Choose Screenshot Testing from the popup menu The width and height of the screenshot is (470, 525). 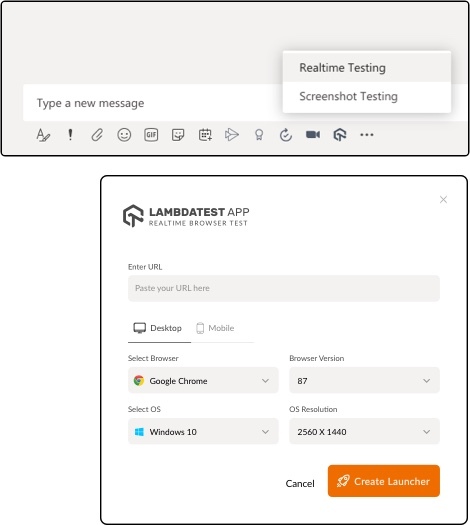click(x=367, y=96)
